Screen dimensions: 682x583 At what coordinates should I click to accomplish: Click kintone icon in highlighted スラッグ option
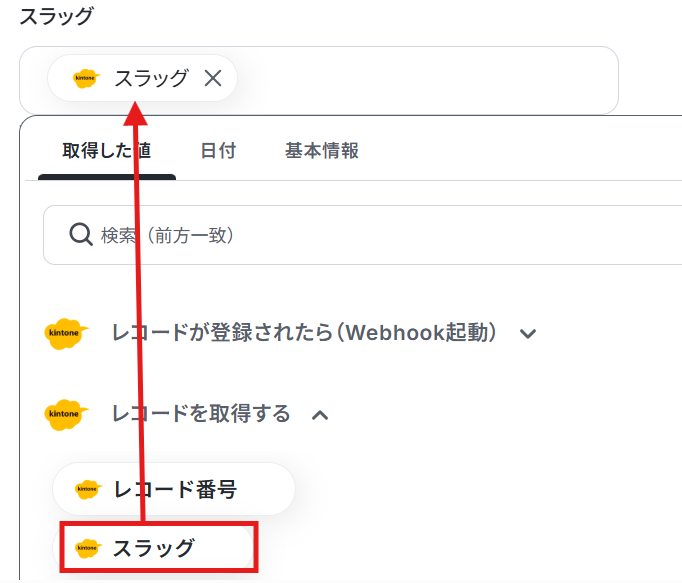(88, 547)
